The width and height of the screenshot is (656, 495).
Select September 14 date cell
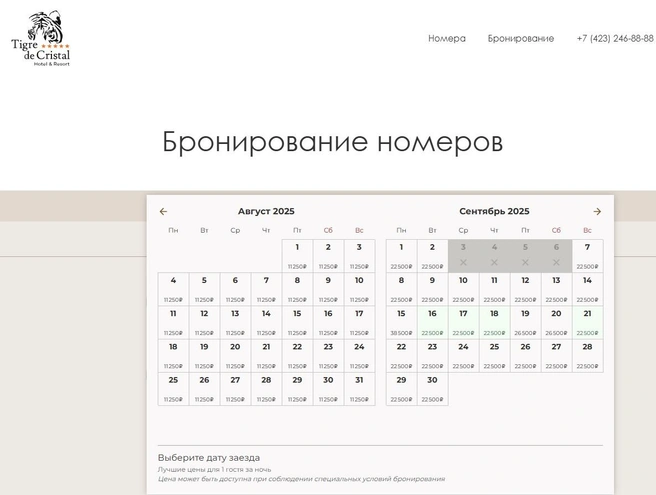pyautogui.click(x=588, y=289)
